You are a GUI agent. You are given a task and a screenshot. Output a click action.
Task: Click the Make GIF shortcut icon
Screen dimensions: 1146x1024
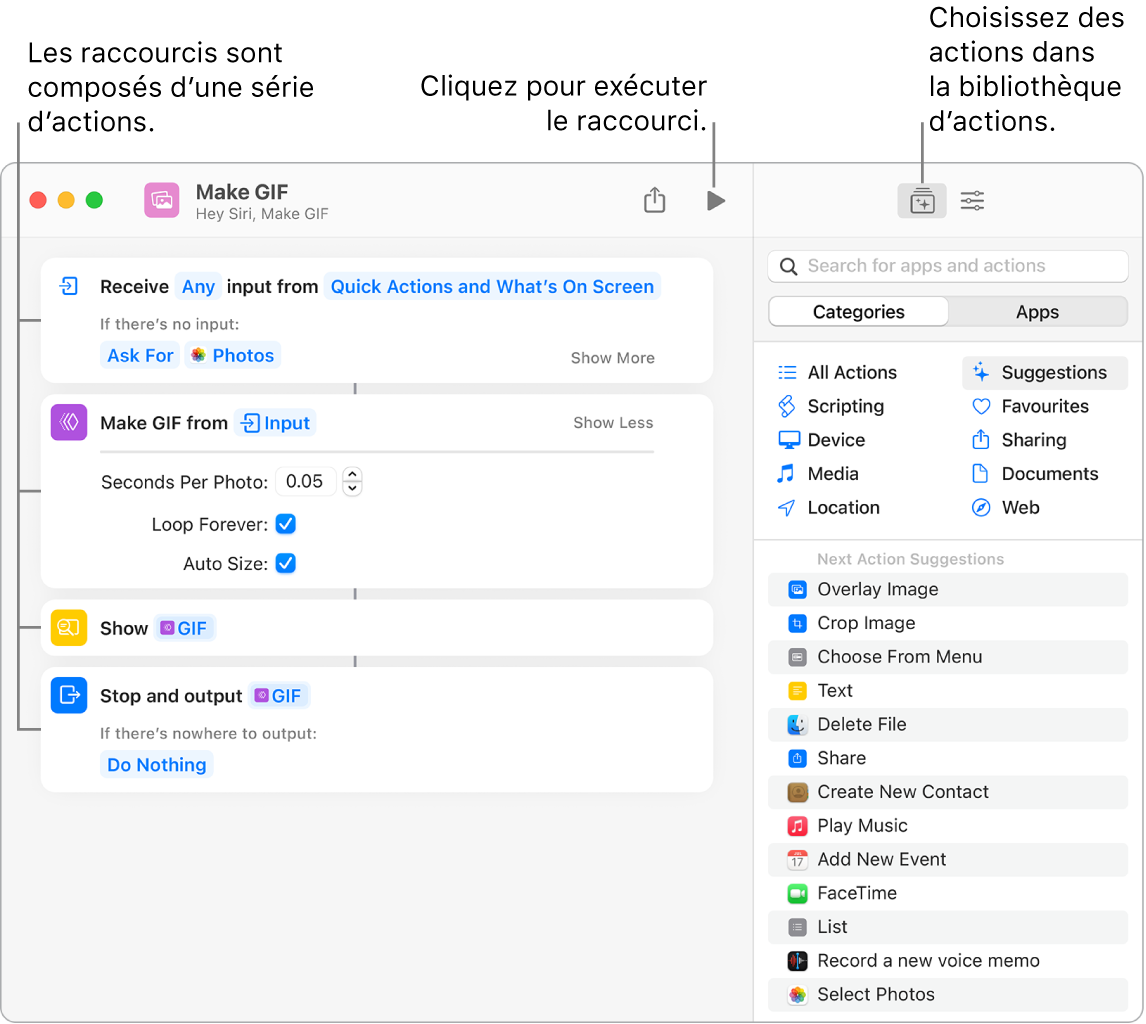[162, 200]
